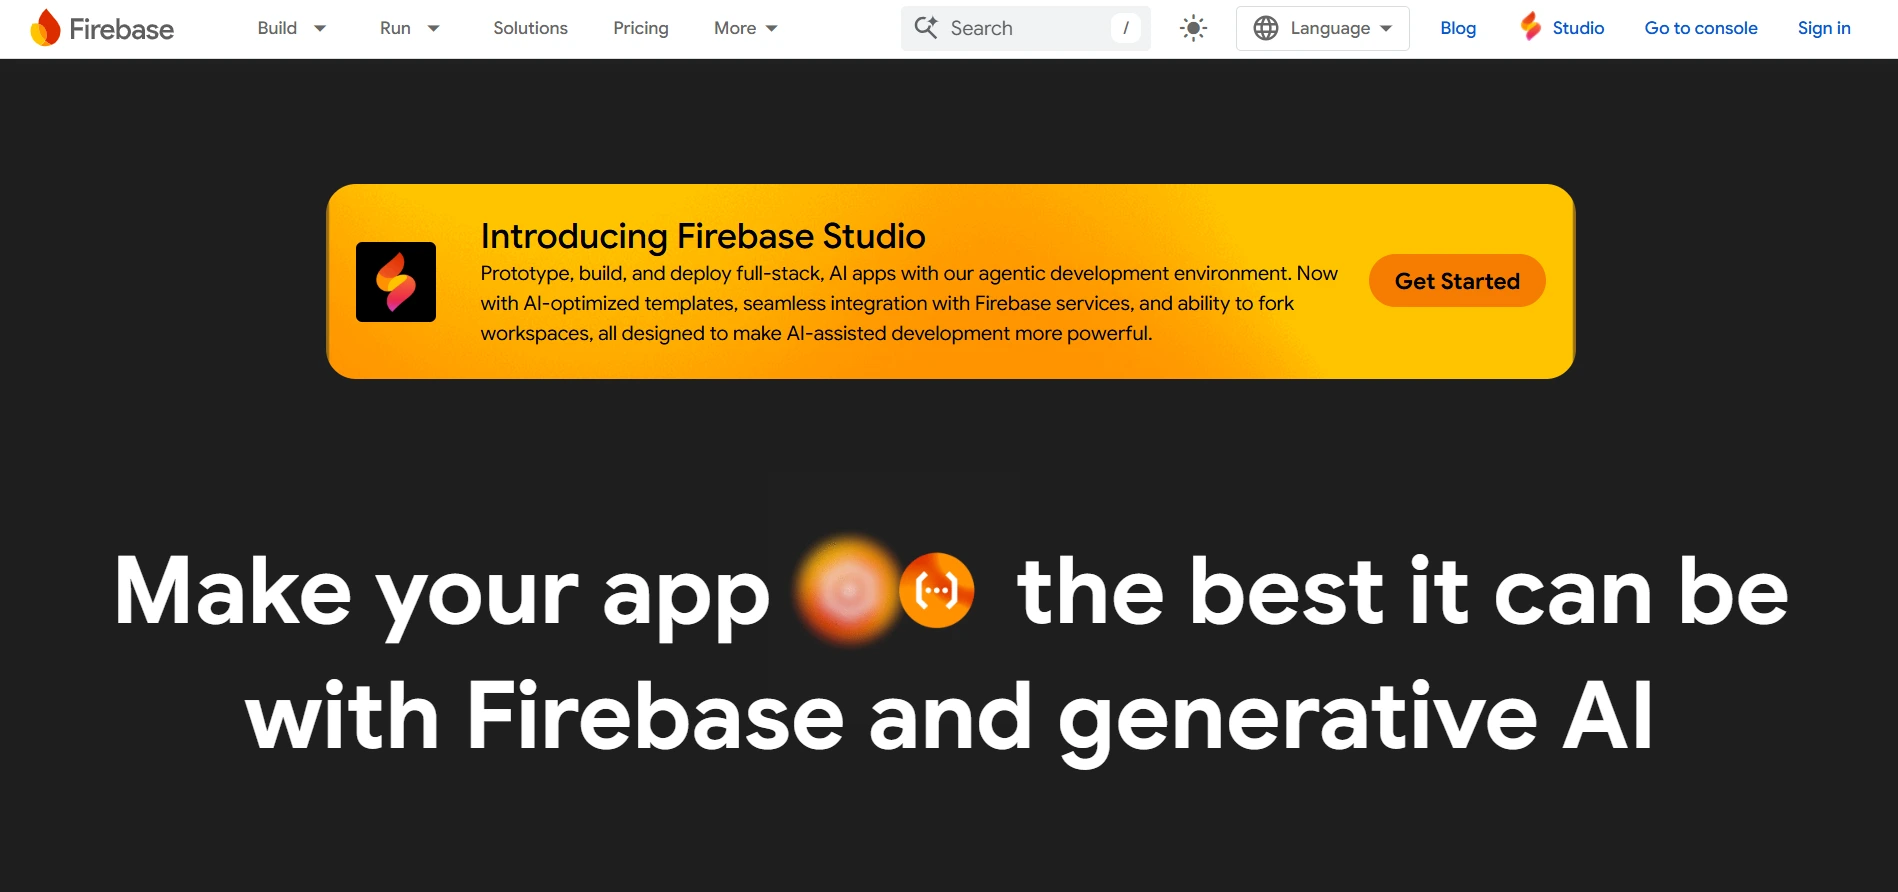The width and height of the screenshot is (1898, 892).
Task: Click the glowing orange circle icon in headline
Action: pos(848,591)
